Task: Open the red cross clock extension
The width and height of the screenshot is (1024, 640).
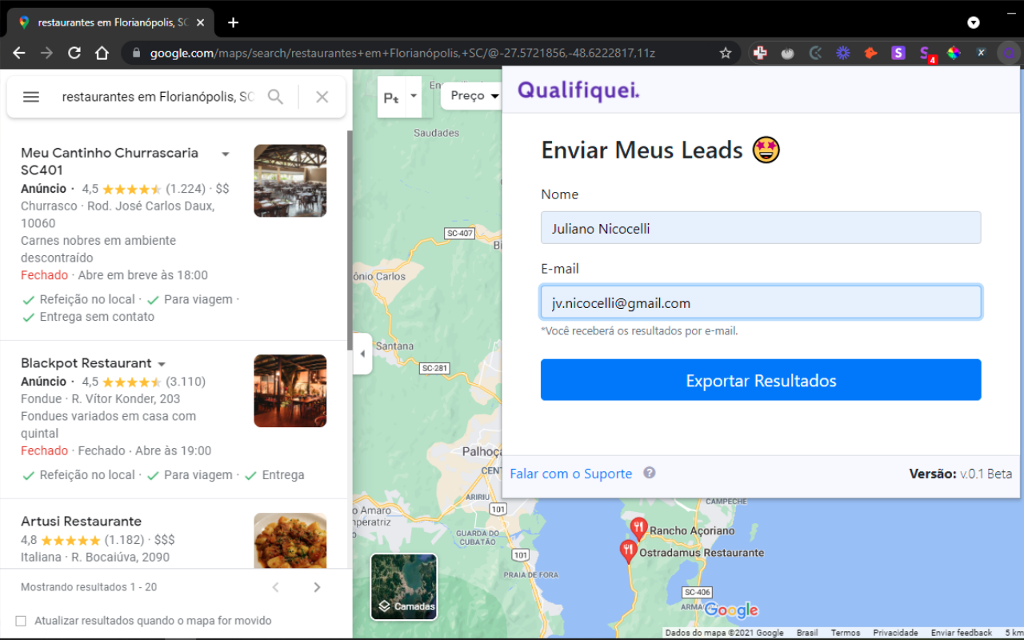Action: click(x=760, y=53)
